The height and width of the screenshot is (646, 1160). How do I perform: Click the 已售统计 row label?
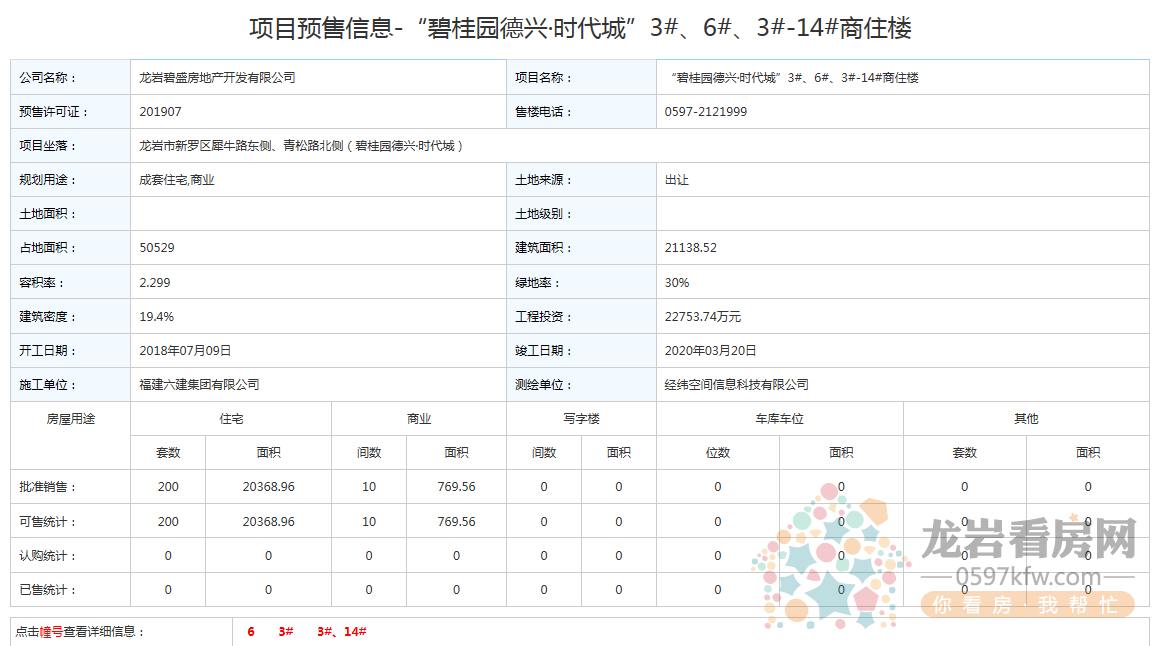click(x=47, y=590)
